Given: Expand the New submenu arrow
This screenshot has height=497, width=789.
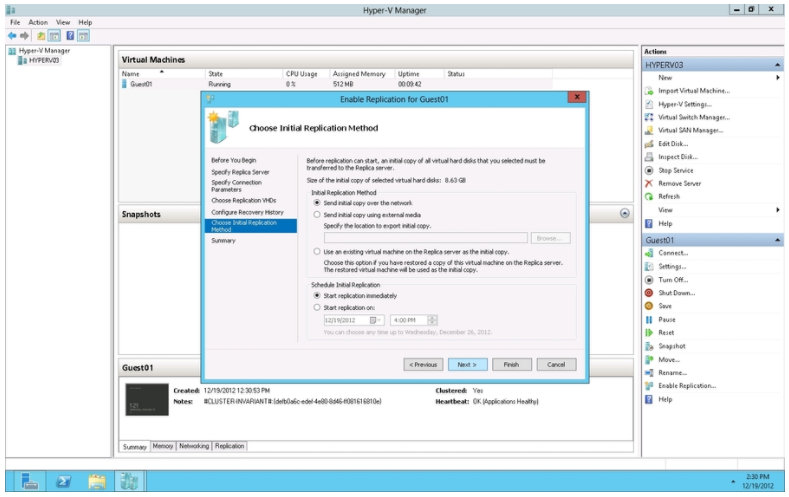Looking at the screenshot, I should click(778, 77).
